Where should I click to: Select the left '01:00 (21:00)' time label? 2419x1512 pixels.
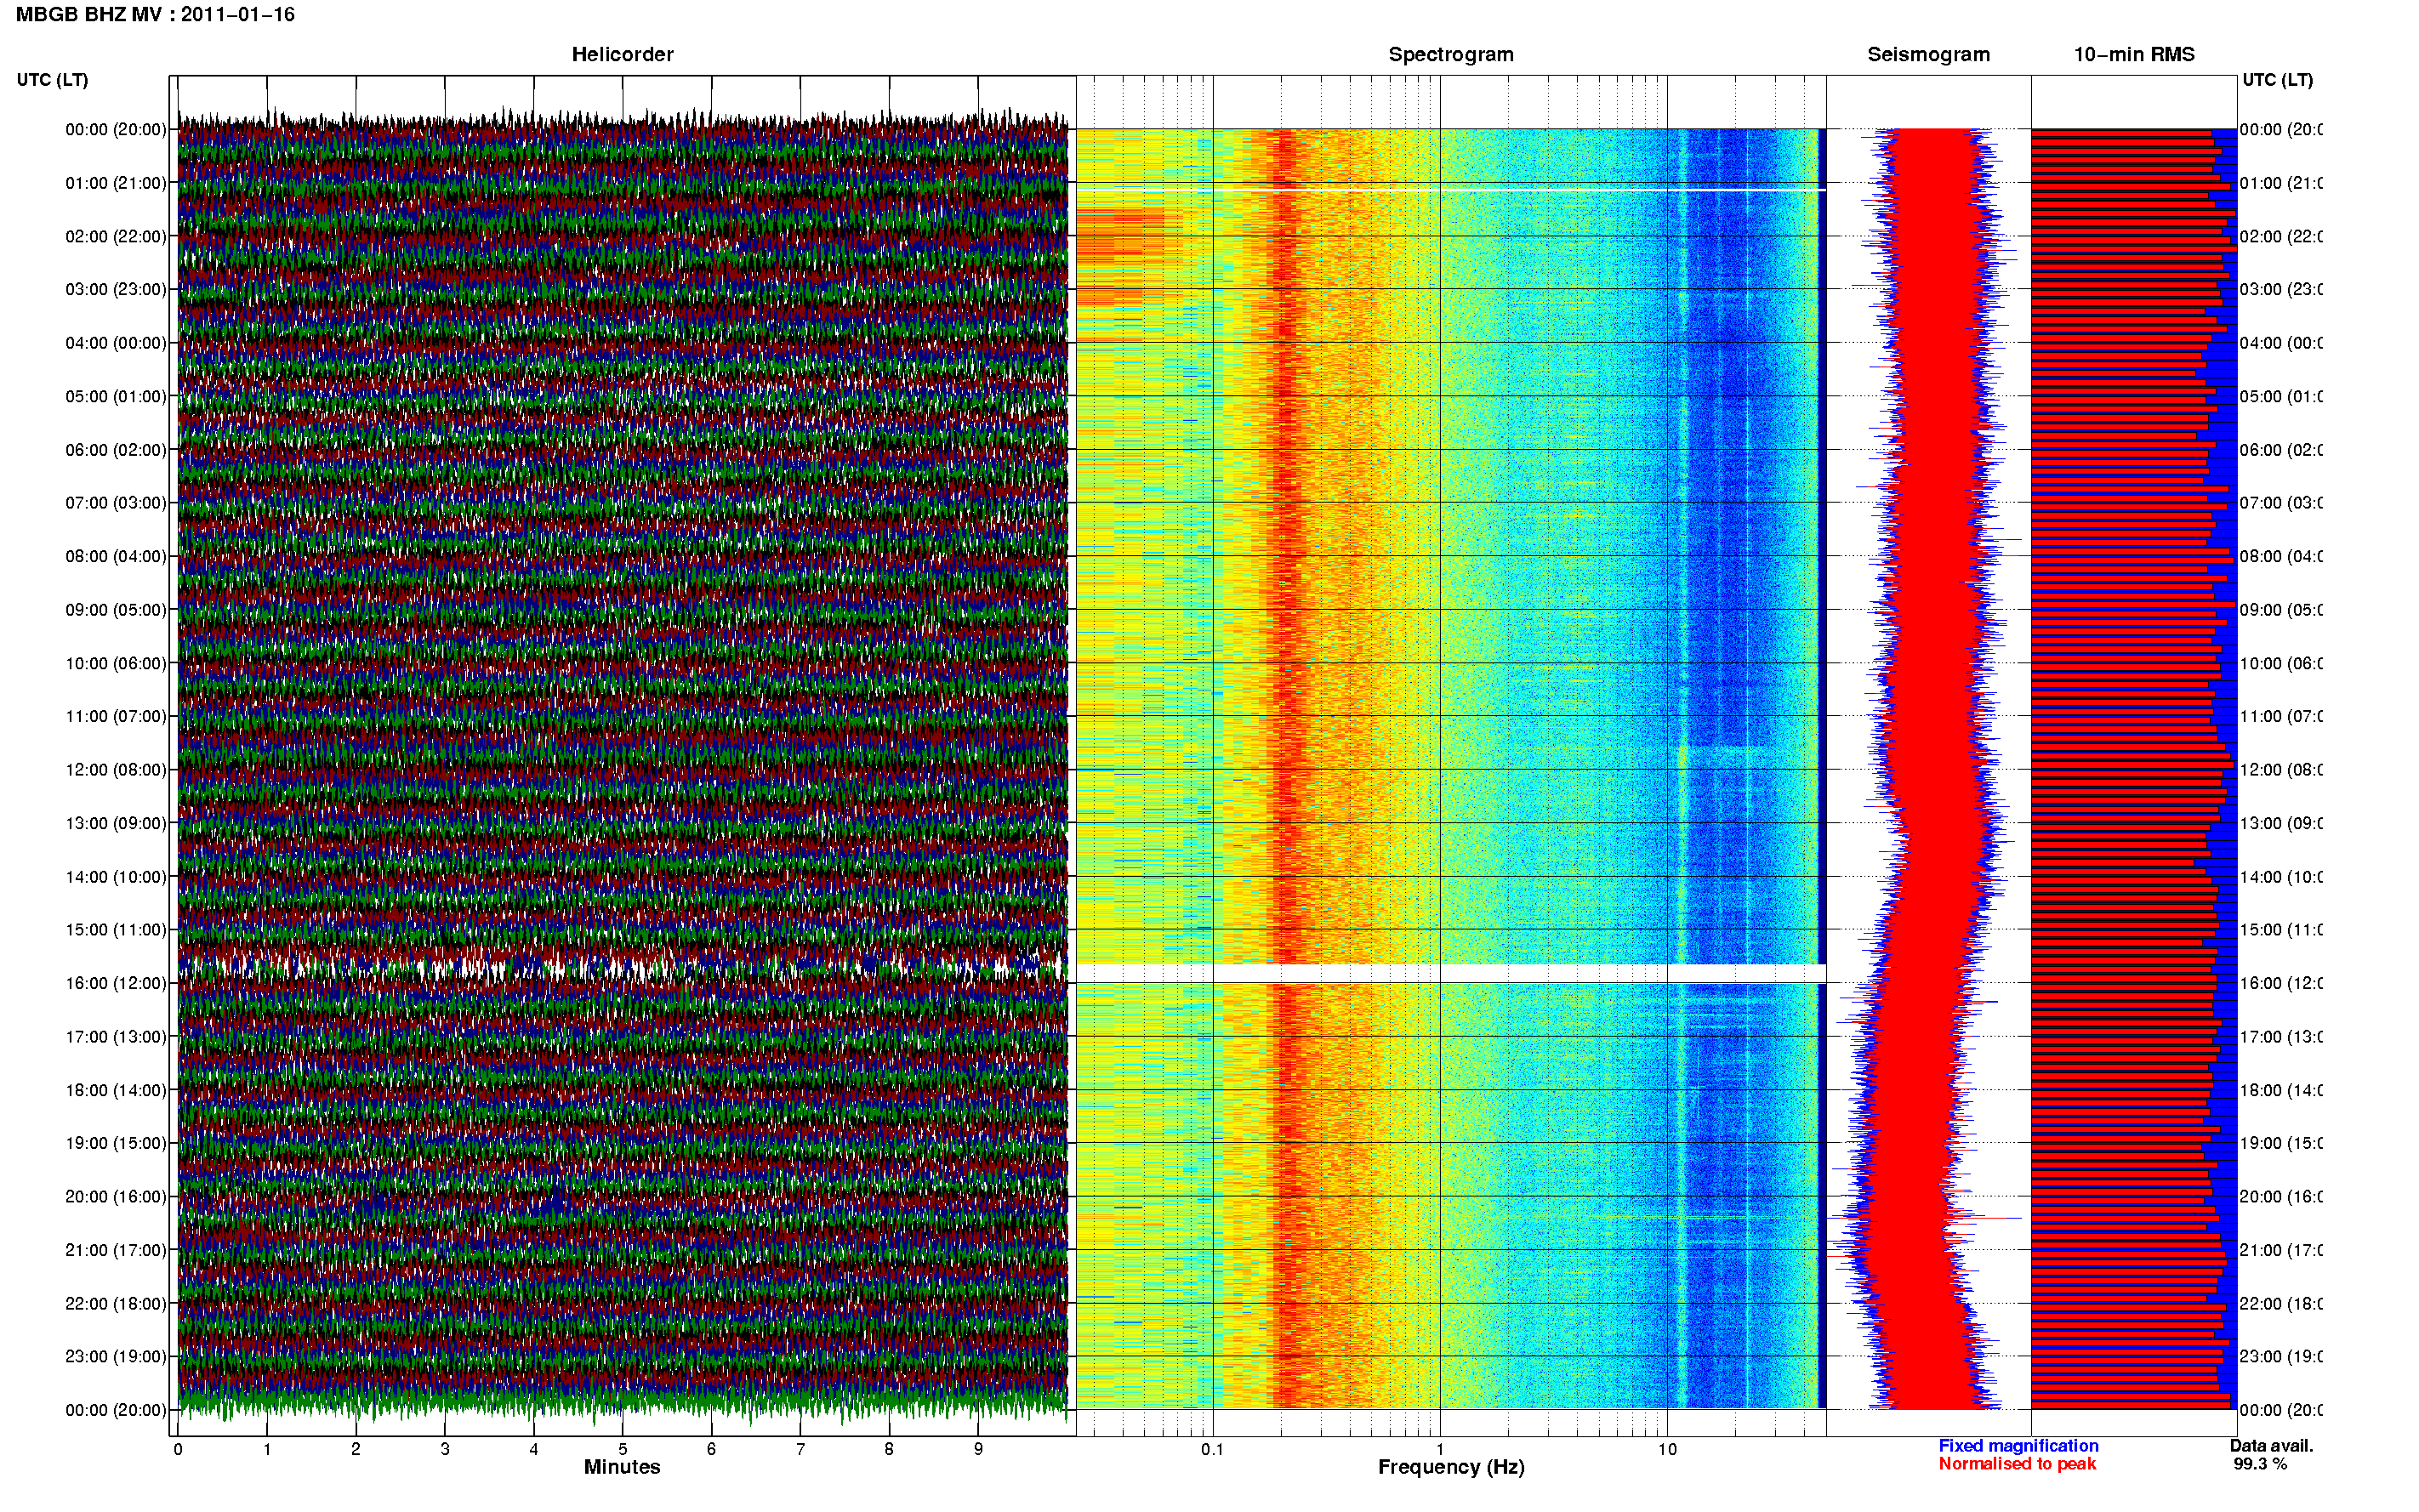click(x=116, y=183)
